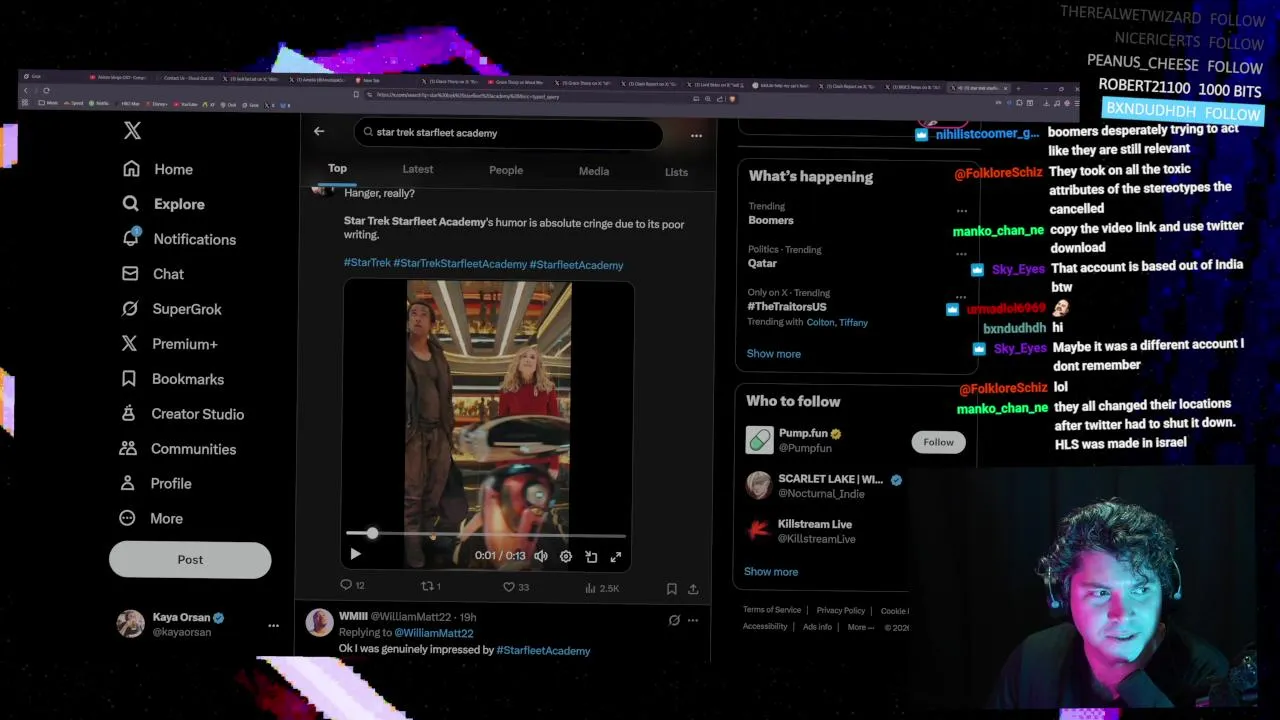This screenshot has width=1280, height=720.
Task: Click the @WilliamMatt22 replying-to link
Action: coord(433,633)
